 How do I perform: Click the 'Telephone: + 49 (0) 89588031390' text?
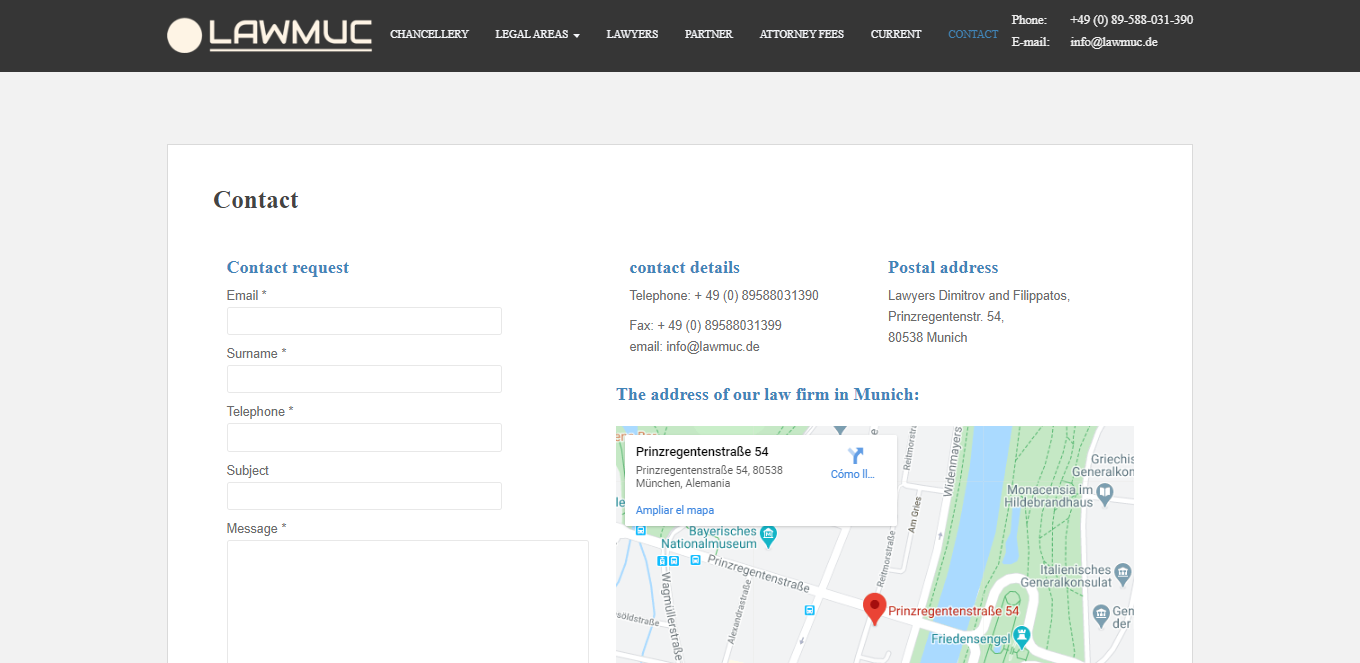724,296
